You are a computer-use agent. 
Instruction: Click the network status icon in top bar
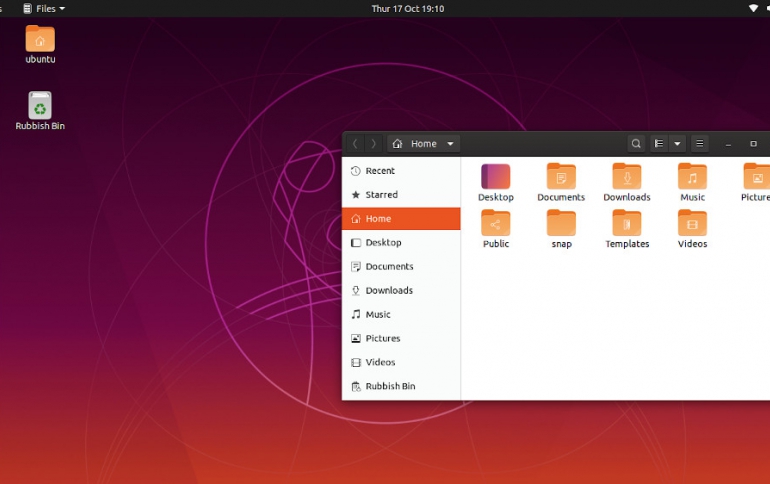(753, 8)
